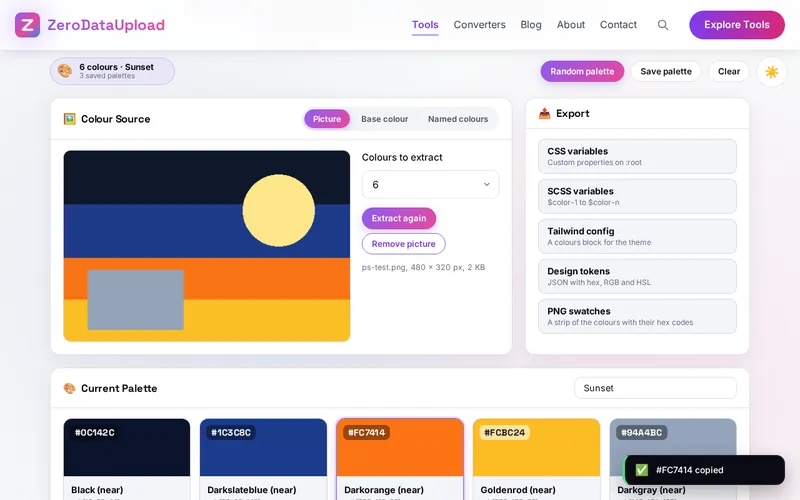Export as CSS variables
The width and height of the screenshot is (800, 500).
637,157
